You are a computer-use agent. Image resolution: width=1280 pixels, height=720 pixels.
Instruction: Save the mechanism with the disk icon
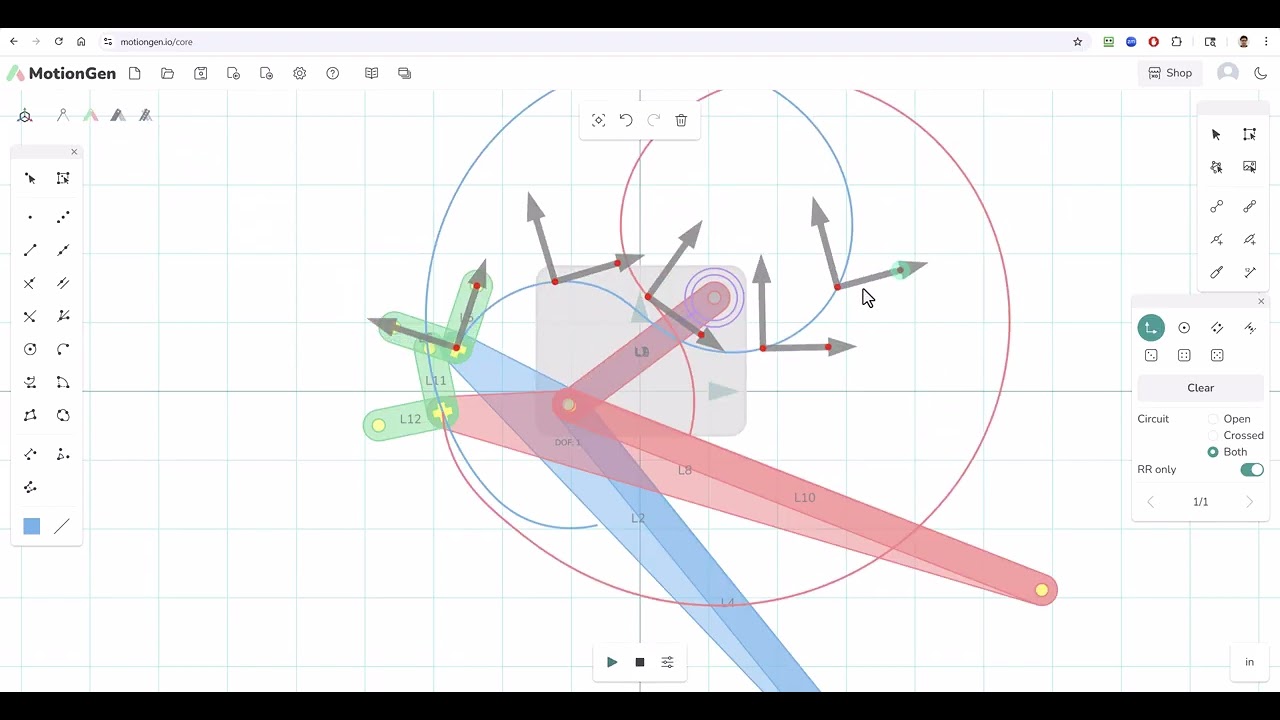201,73
